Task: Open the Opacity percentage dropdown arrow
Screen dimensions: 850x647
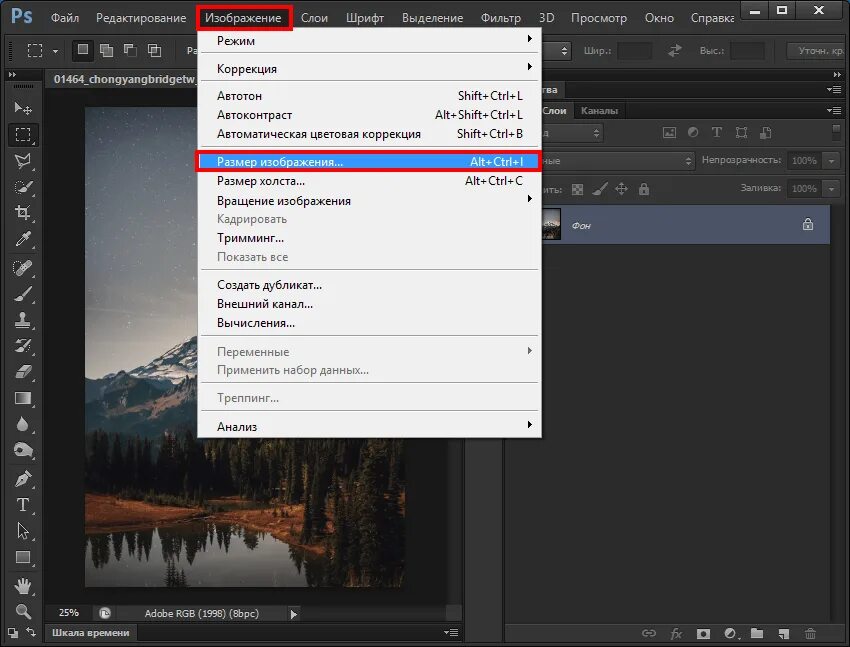Action: pyautogui.click(x=831, y=160)
